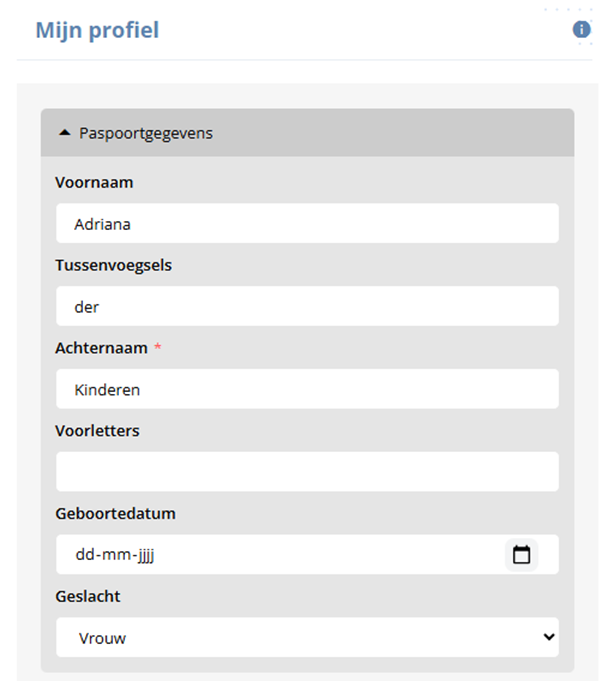The width and height of the screenshot is (614, 681).
Task: Click the Voorletters label
Action: (x=98, y=431)
